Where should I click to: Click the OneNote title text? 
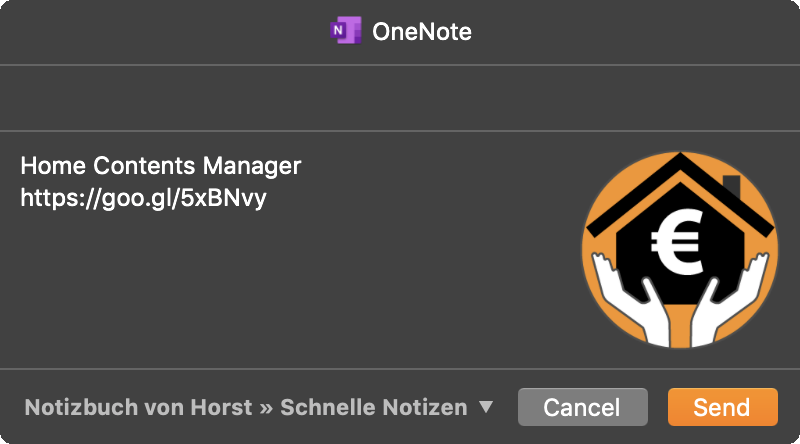pyautogui.click(x=422, y=32)
